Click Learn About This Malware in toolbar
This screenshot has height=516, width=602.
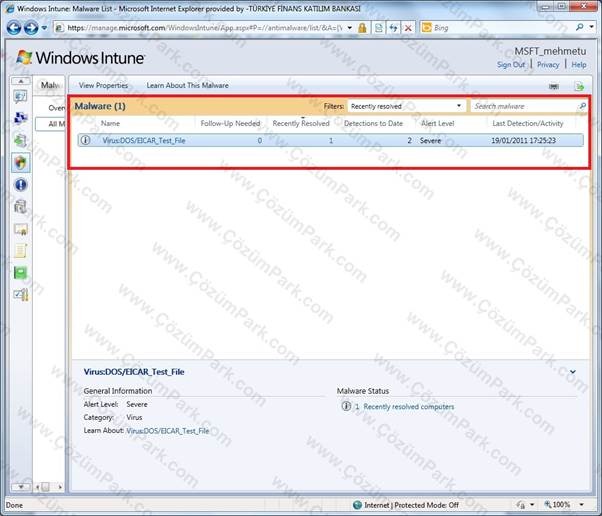point(187,85)
